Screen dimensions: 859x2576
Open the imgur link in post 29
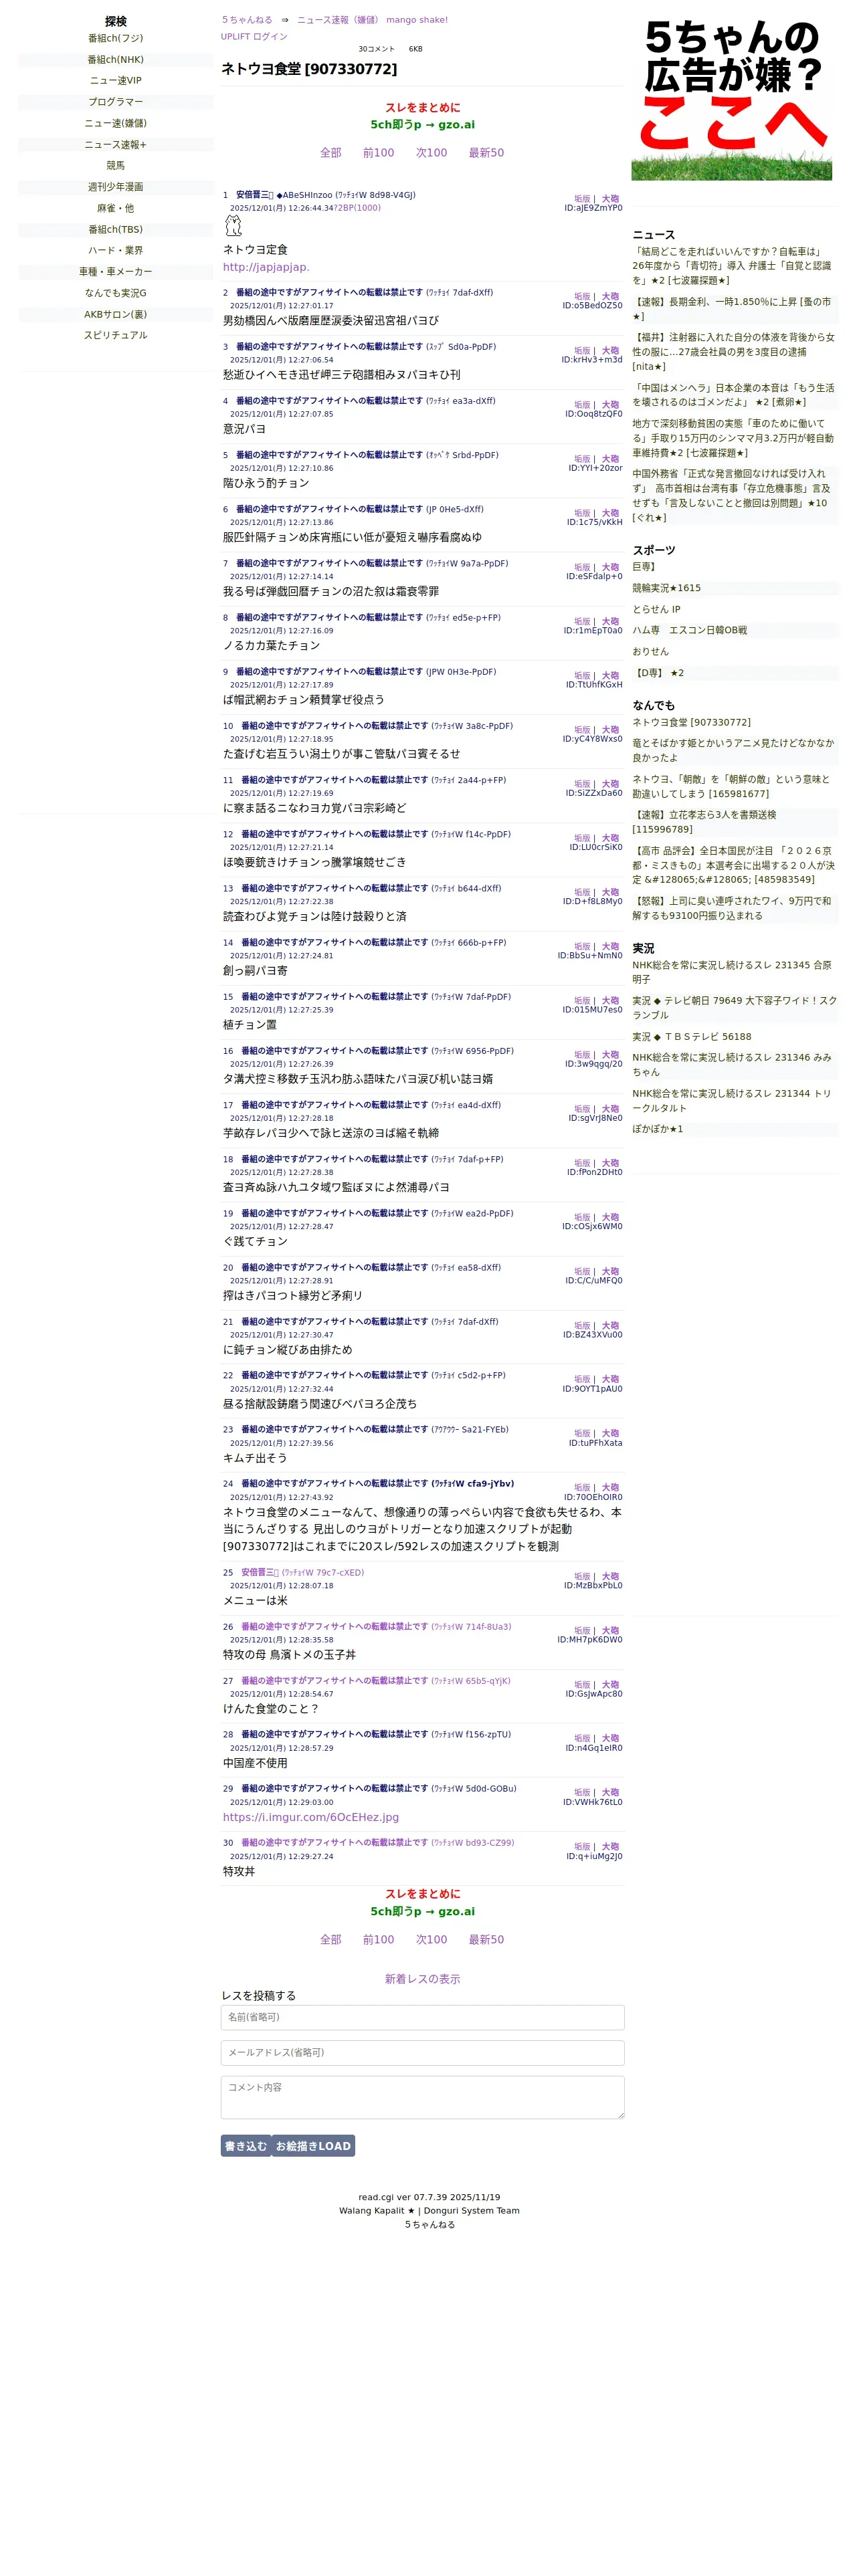[311, 1817]
